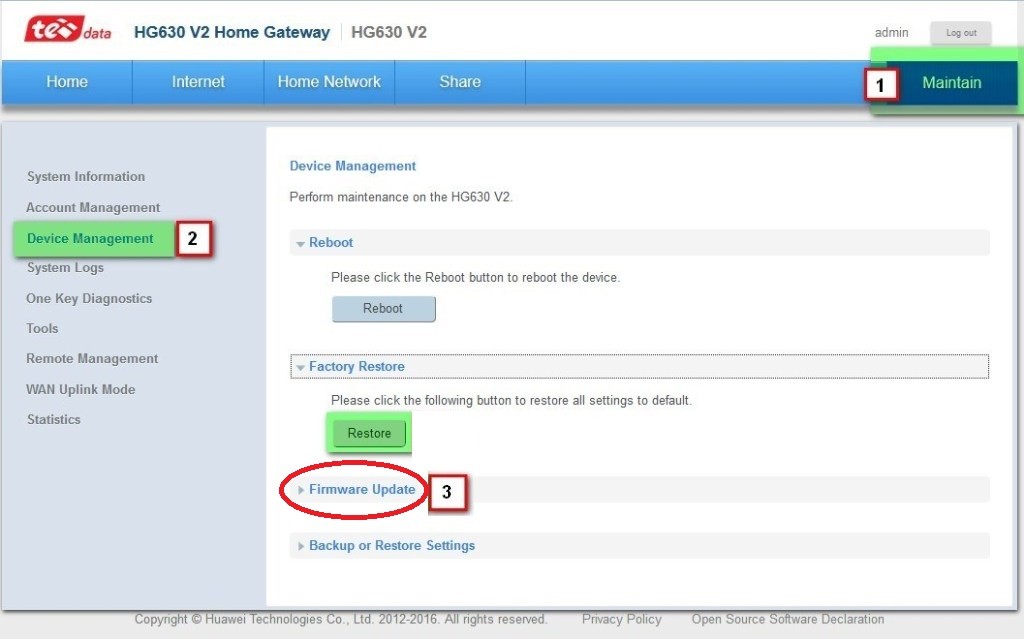The height and width of the screenshot is (639, 1024).
Task: Click 'Please click the Reboot button' instruction text
Action: coord(475,277)
